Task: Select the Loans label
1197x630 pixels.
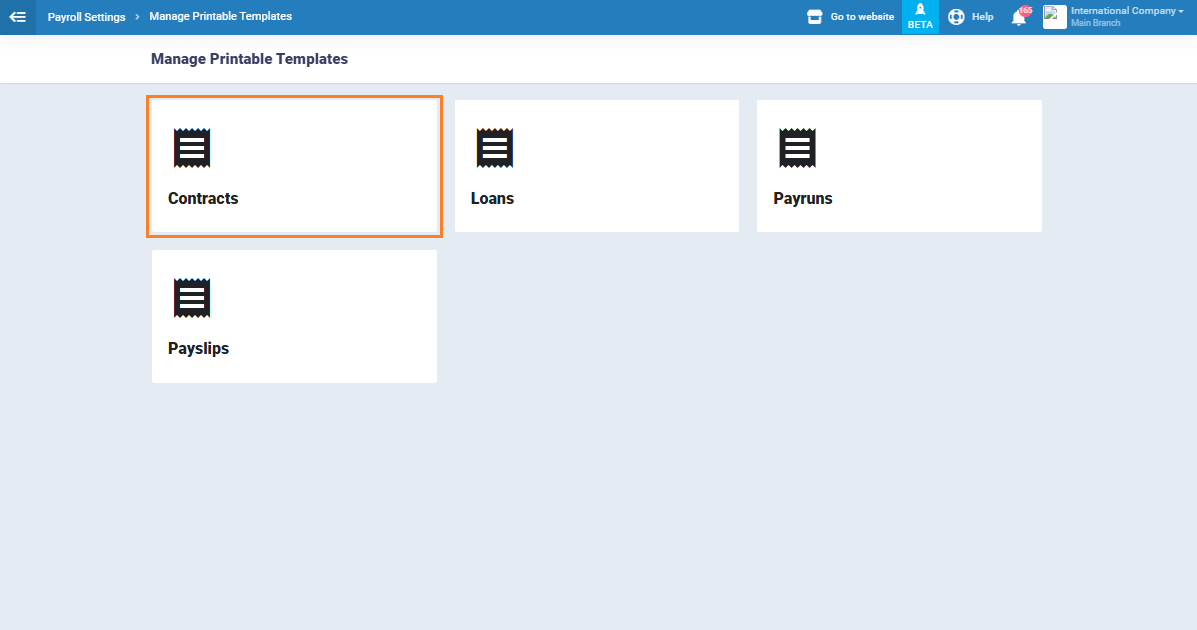Action: (492, 198)
